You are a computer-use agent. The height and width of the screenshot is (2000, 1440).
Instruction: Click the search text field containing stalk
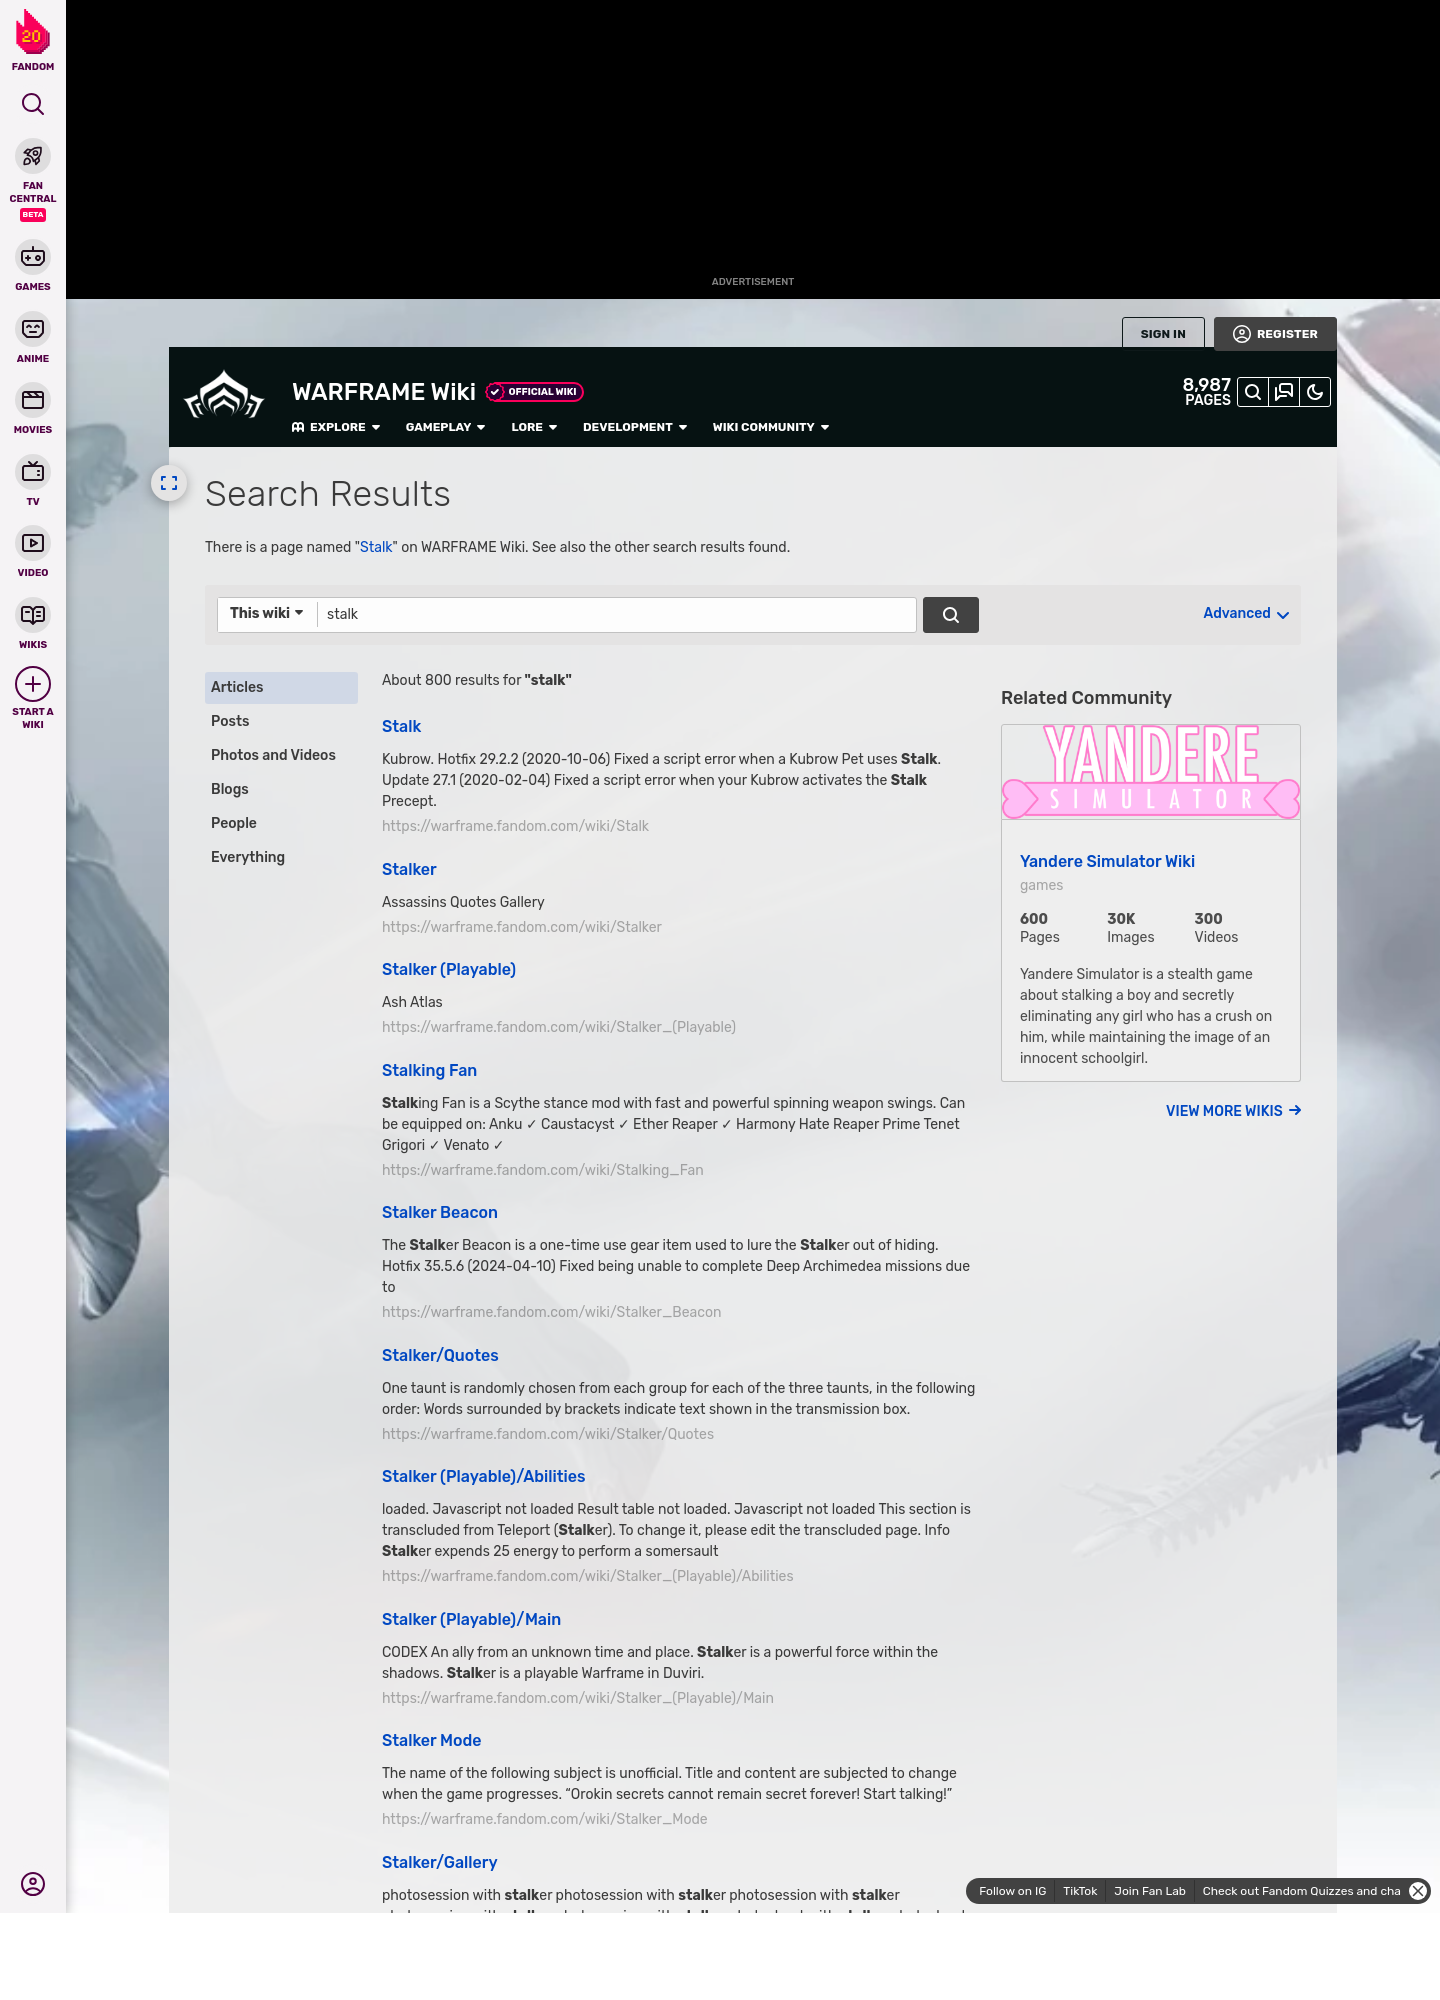617,615
